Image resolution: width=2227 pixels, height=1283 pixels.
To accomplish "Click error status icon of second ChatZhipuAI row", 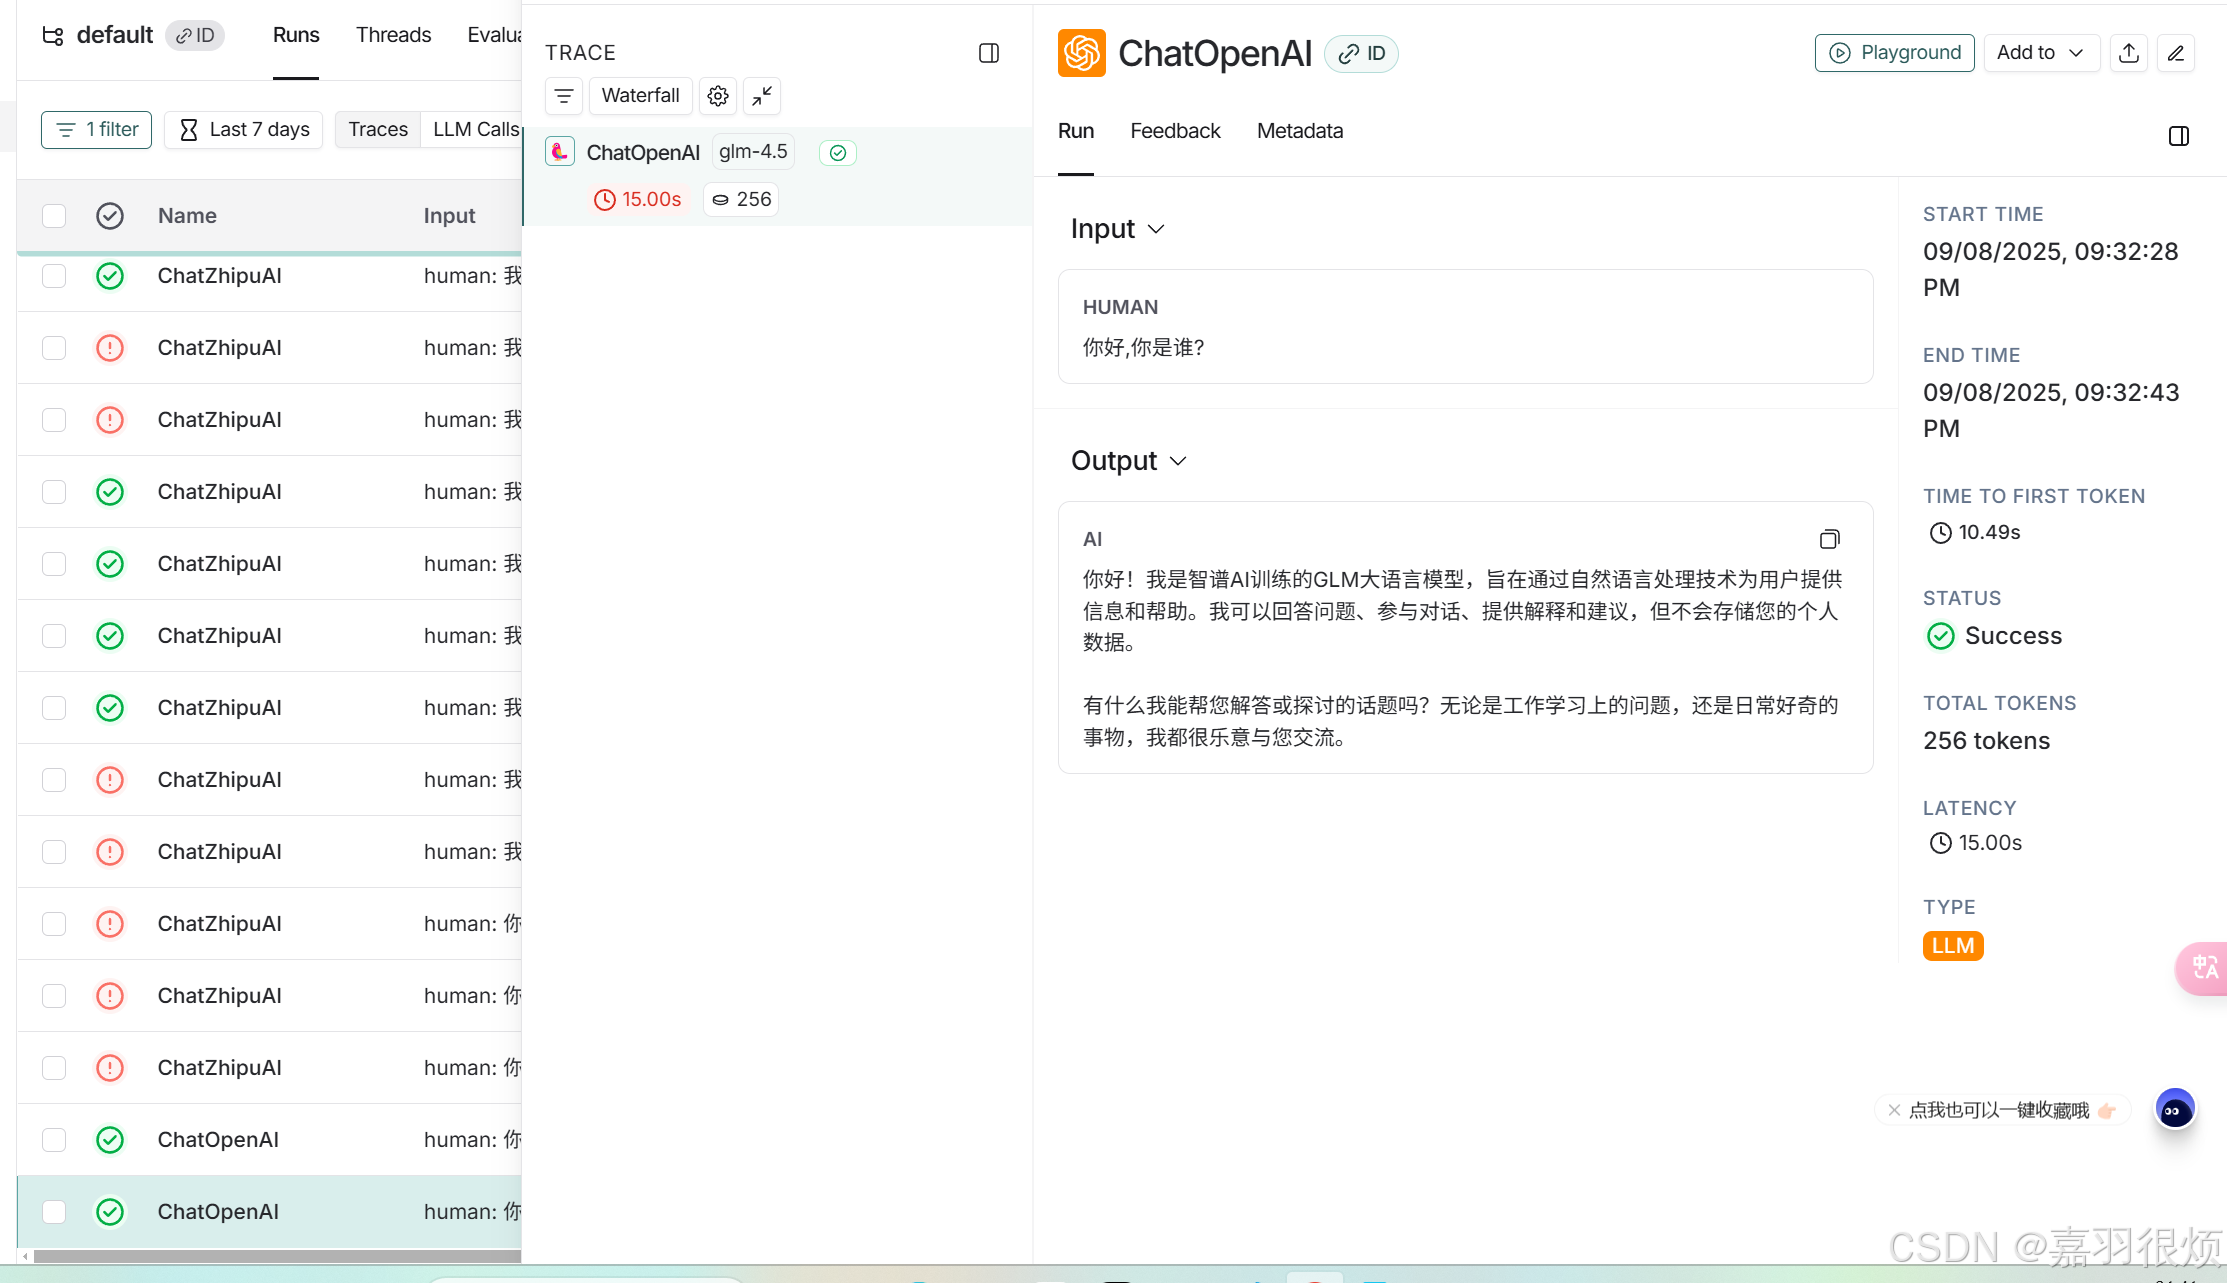I will click(110, 348).
